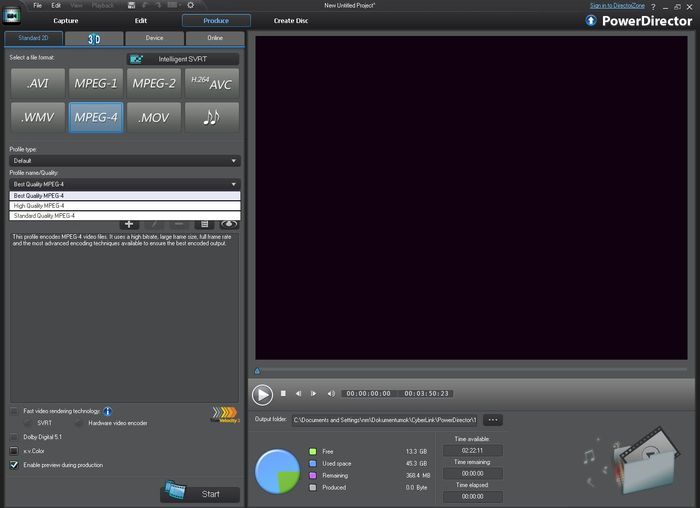Image resolution: width=700 pixels, height=508 pixels.
Task: Click the Intelligent SVRT icon
Action: point(136,59)
